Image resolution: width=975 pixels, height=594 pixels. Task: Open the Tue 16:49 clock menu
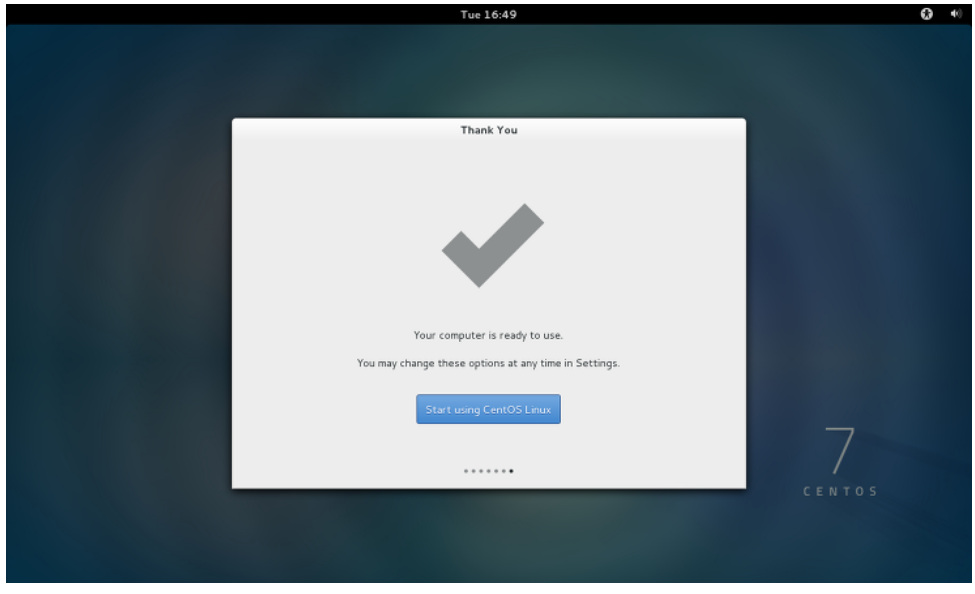coord(488,14)
